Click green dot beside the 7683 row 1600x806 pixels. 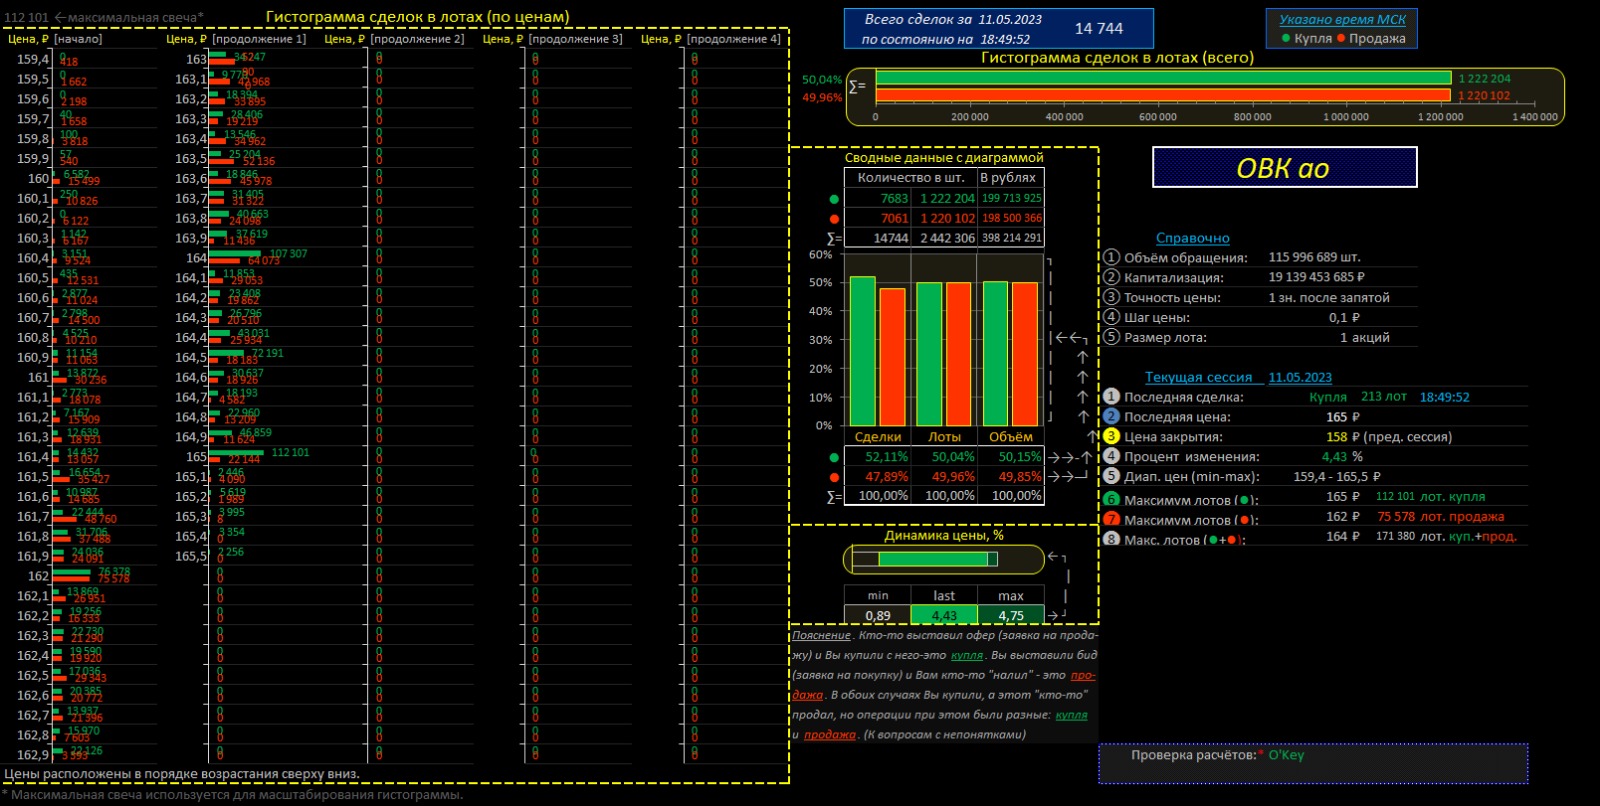click(834, 199)
